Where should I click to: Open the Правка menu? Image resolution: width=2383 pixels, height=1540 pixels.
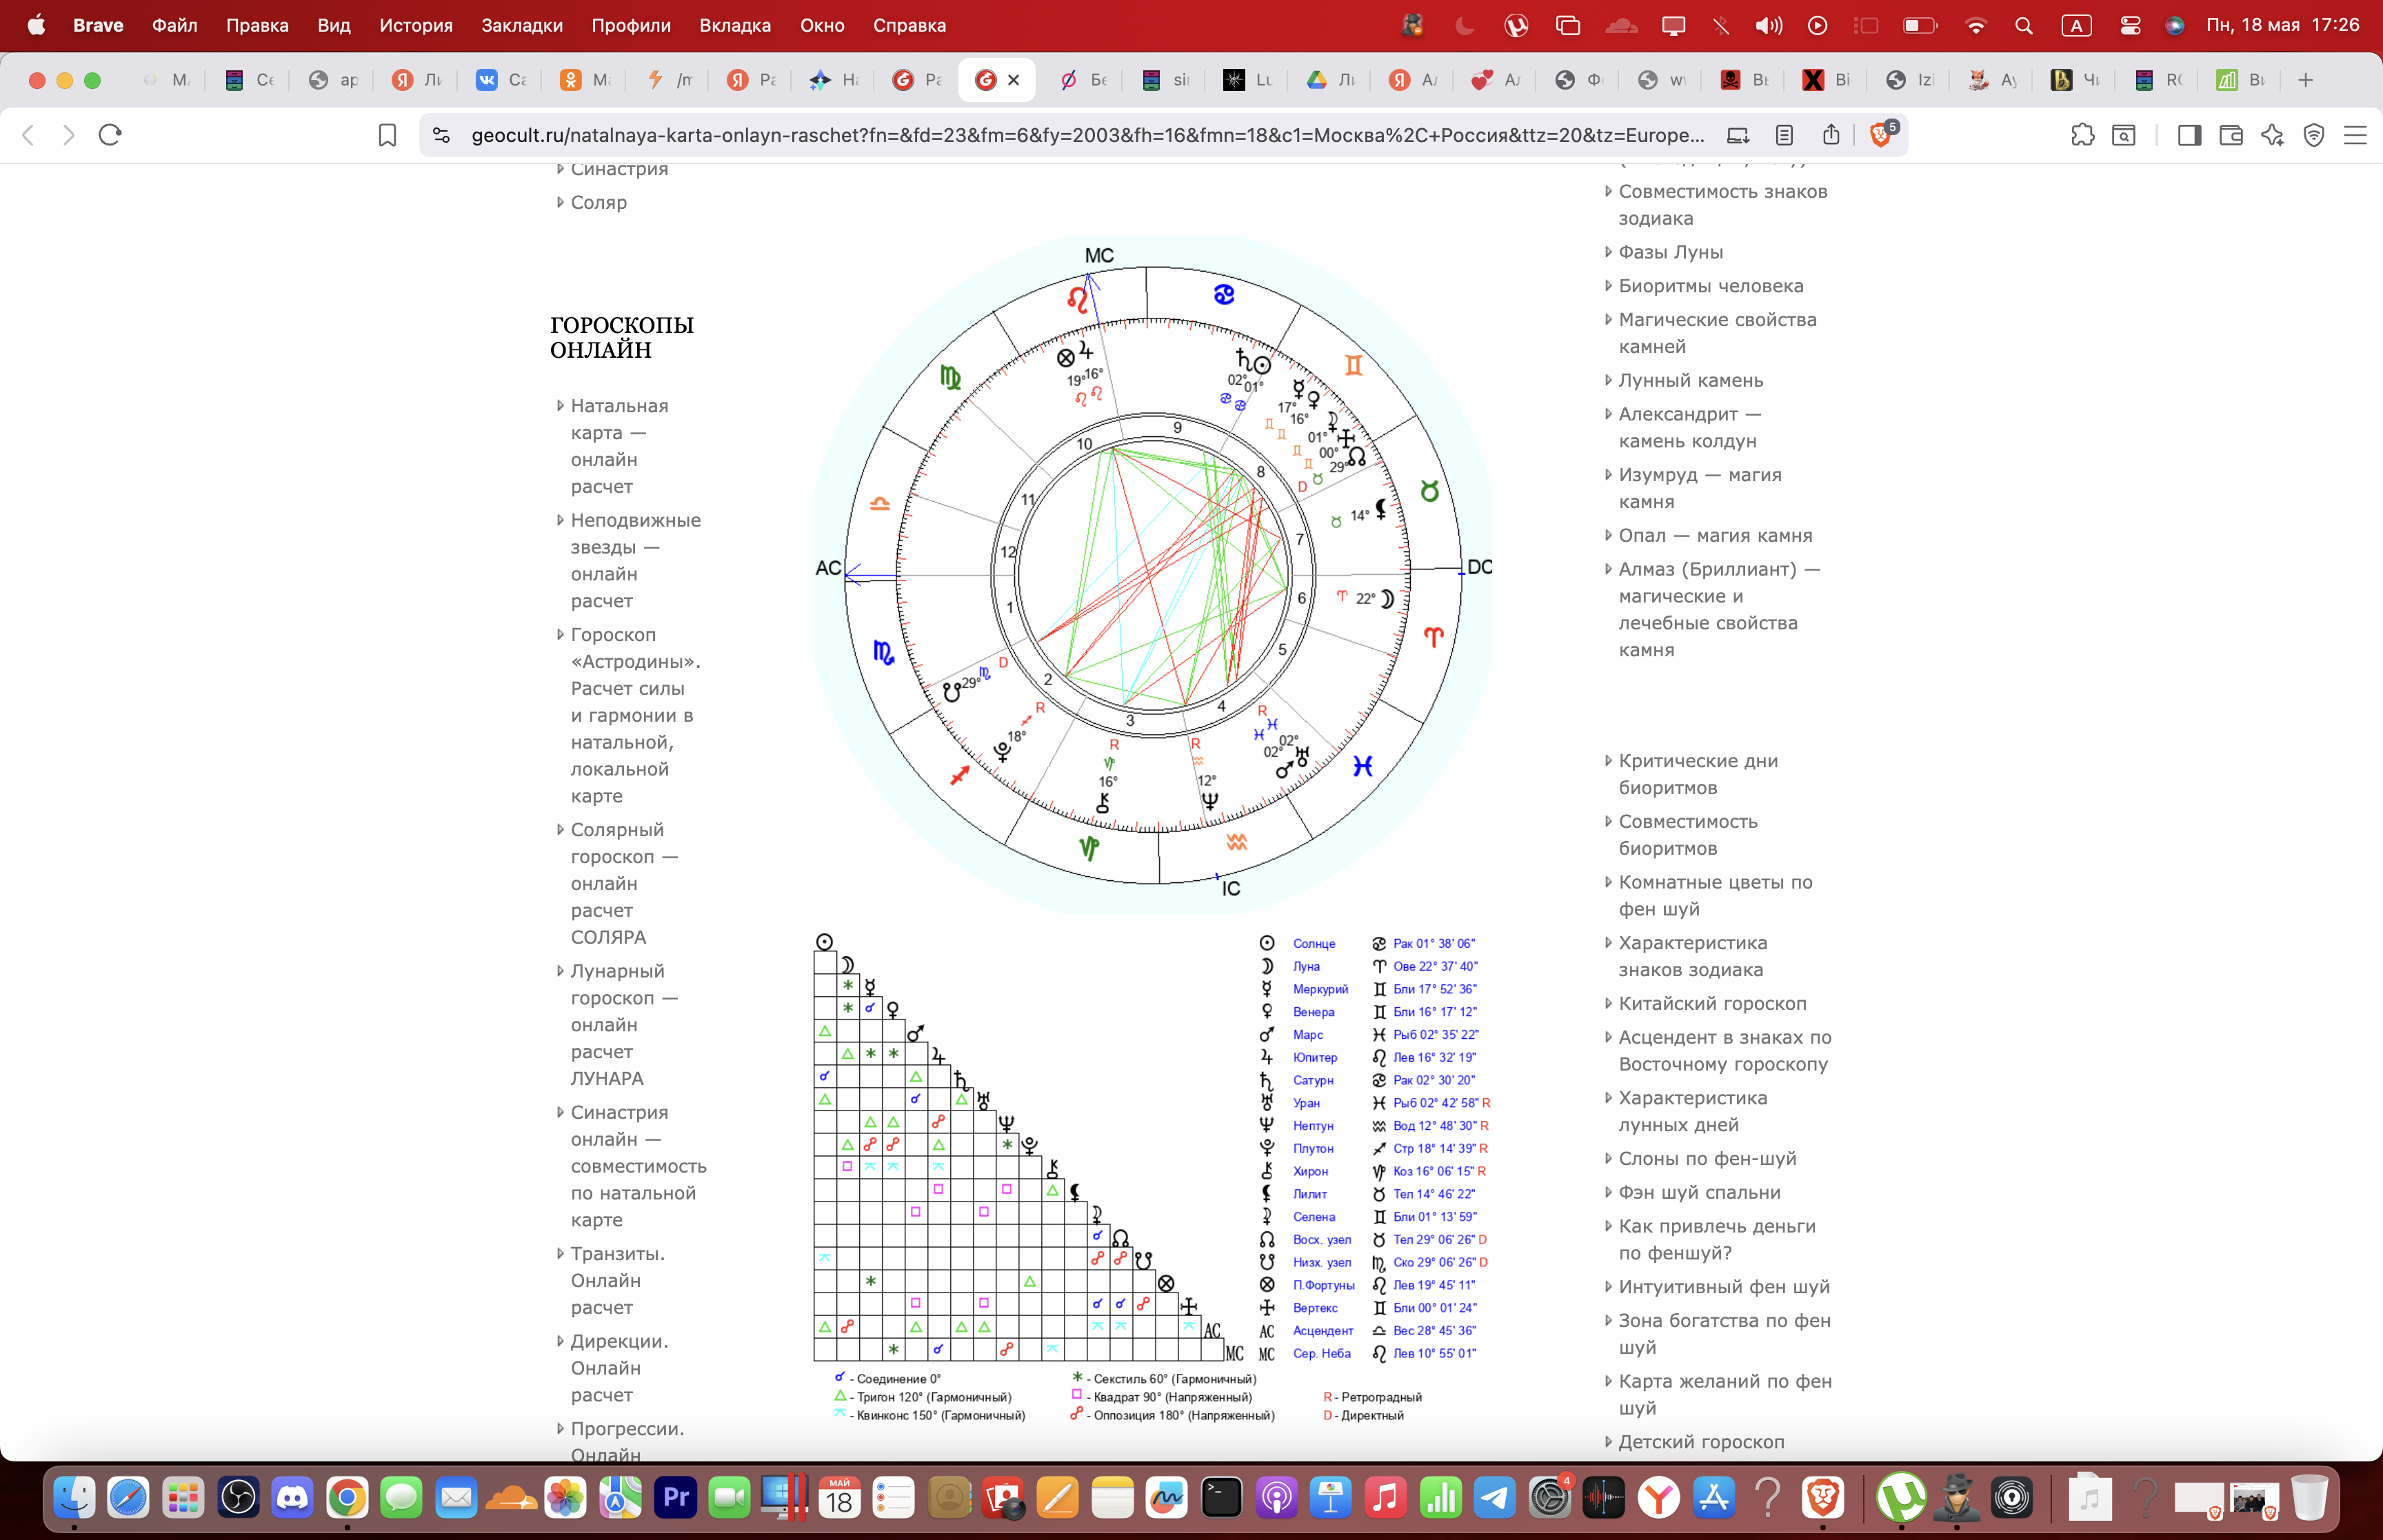pos(257,25)
